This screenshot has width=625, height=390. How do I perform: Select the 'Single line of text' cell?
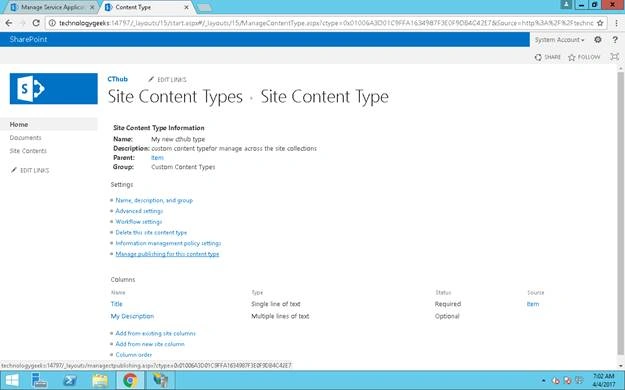click(276, 304)
